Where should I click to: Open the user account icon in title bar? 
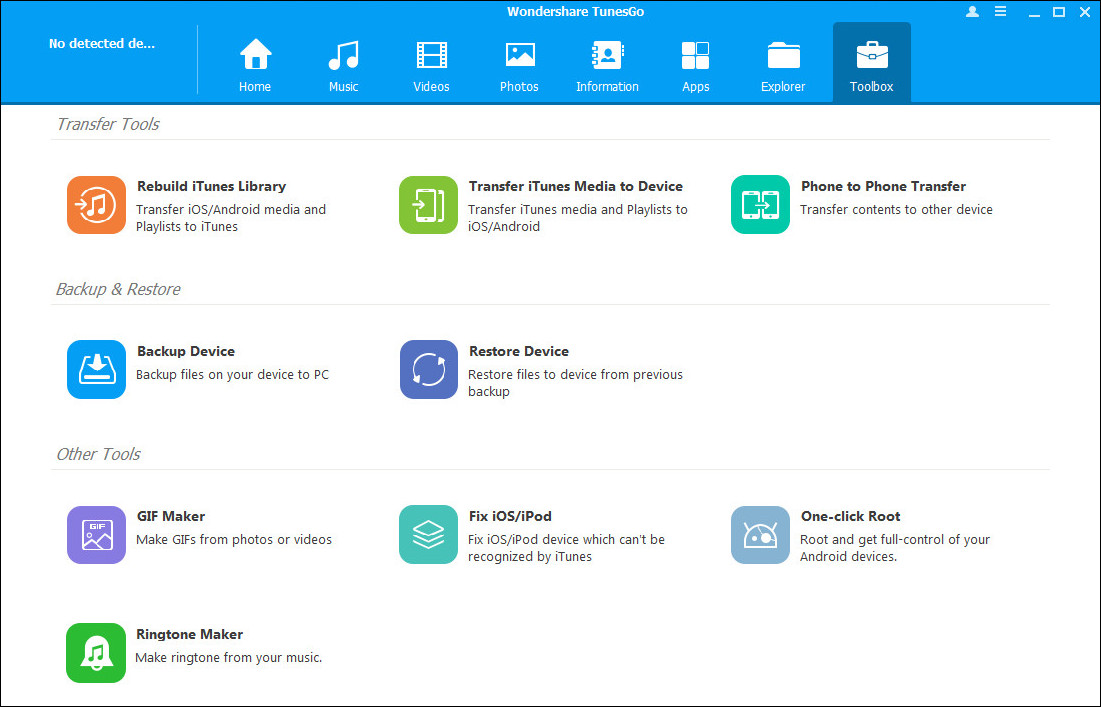click(x=973, y=12)
